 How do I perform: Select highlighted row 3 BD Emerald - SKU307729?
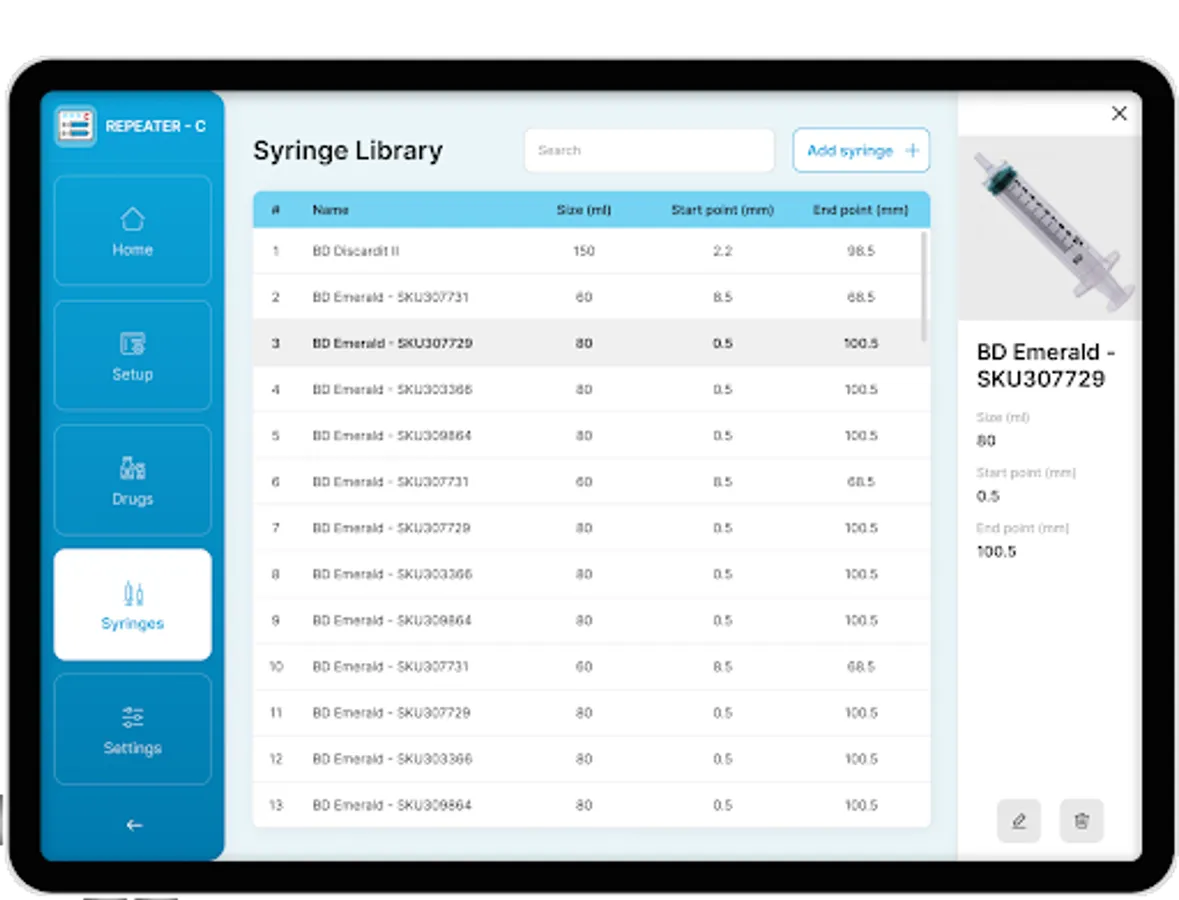(x=591, y=344)
